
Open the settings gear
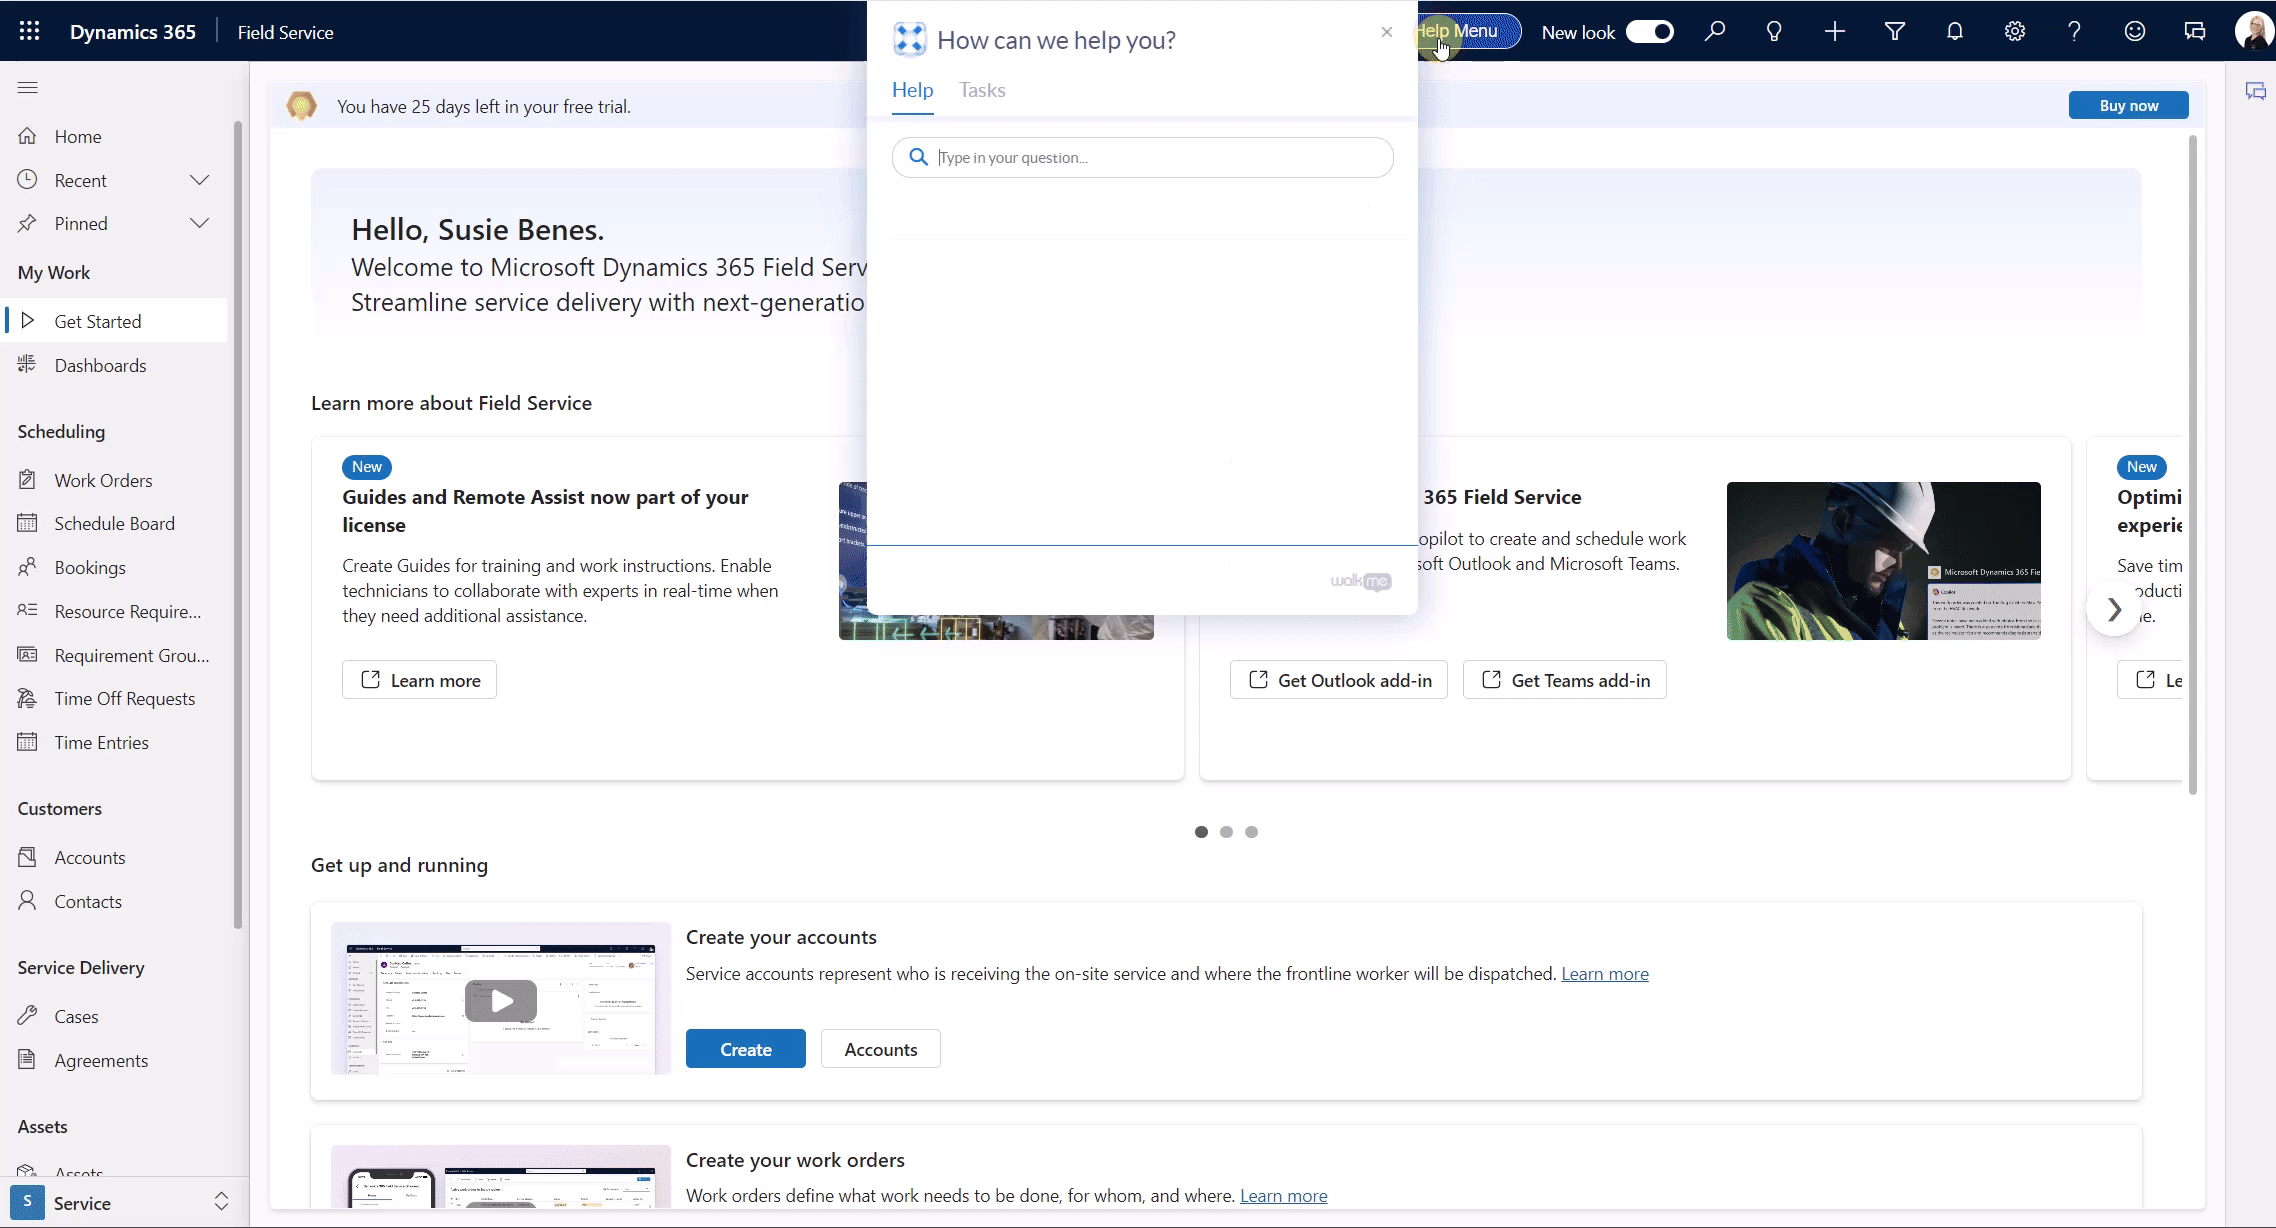(x=2014, y=32)
